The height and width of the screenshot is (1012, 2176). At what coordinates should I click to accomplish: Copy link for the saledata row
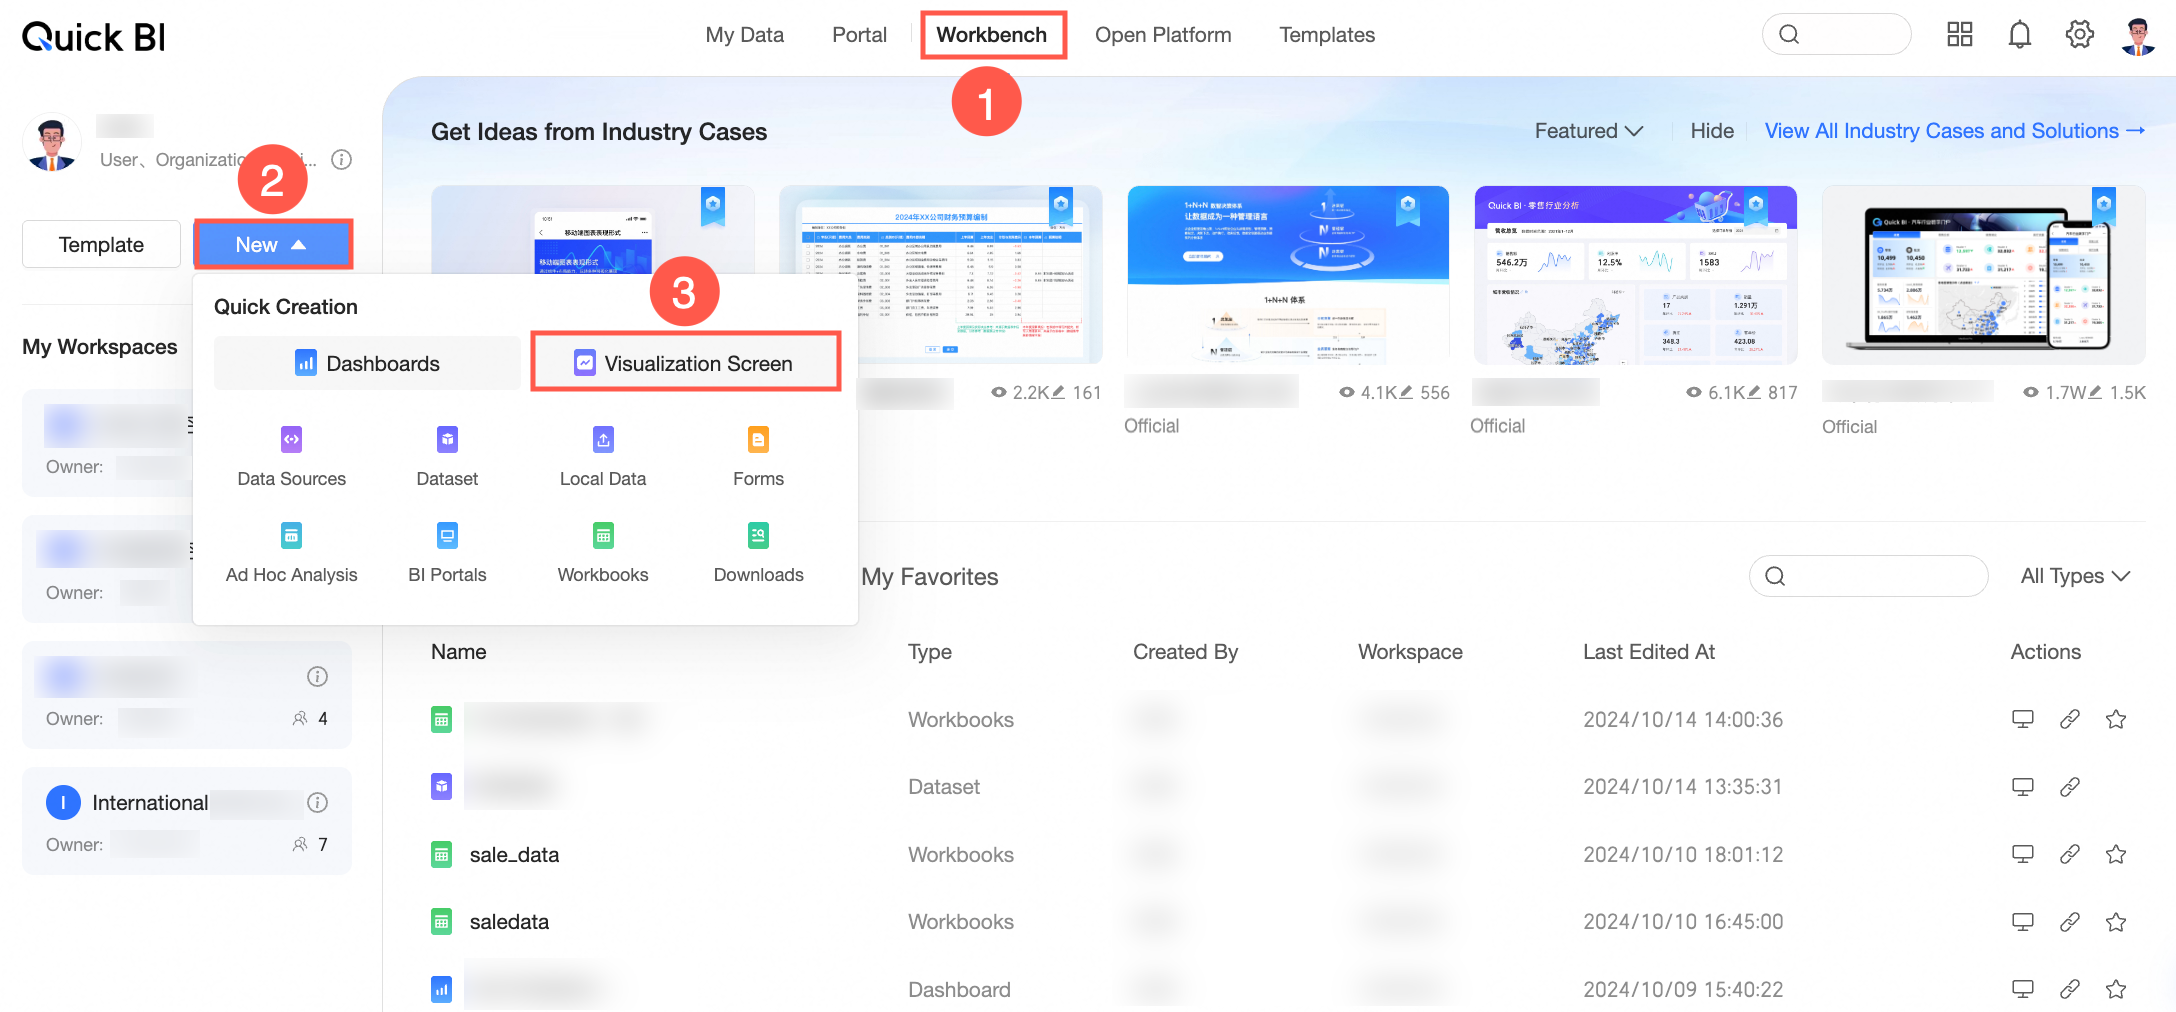point(2069,921)
